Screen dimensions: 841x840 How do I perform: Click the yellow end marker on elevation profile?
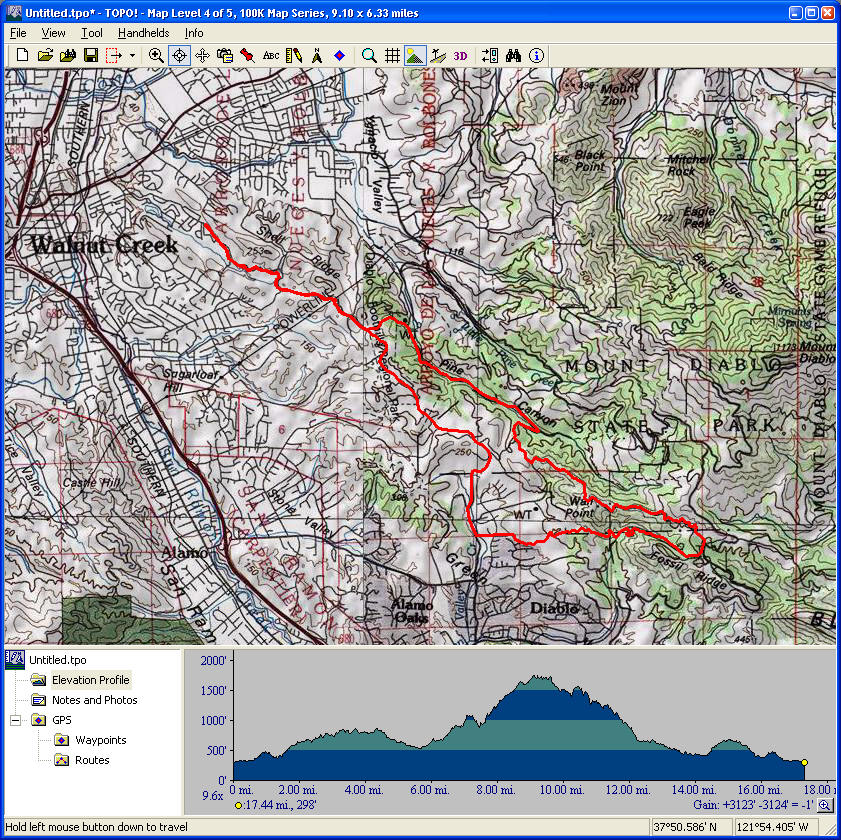click(804, 762)
